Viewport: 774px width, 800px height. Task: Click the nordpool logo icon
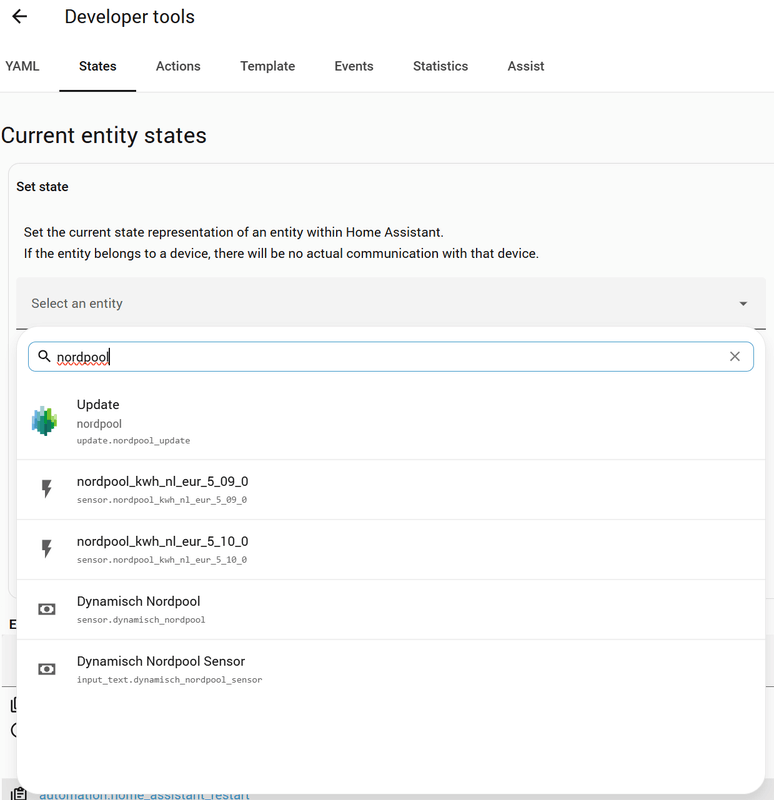[x=44, y=421]
